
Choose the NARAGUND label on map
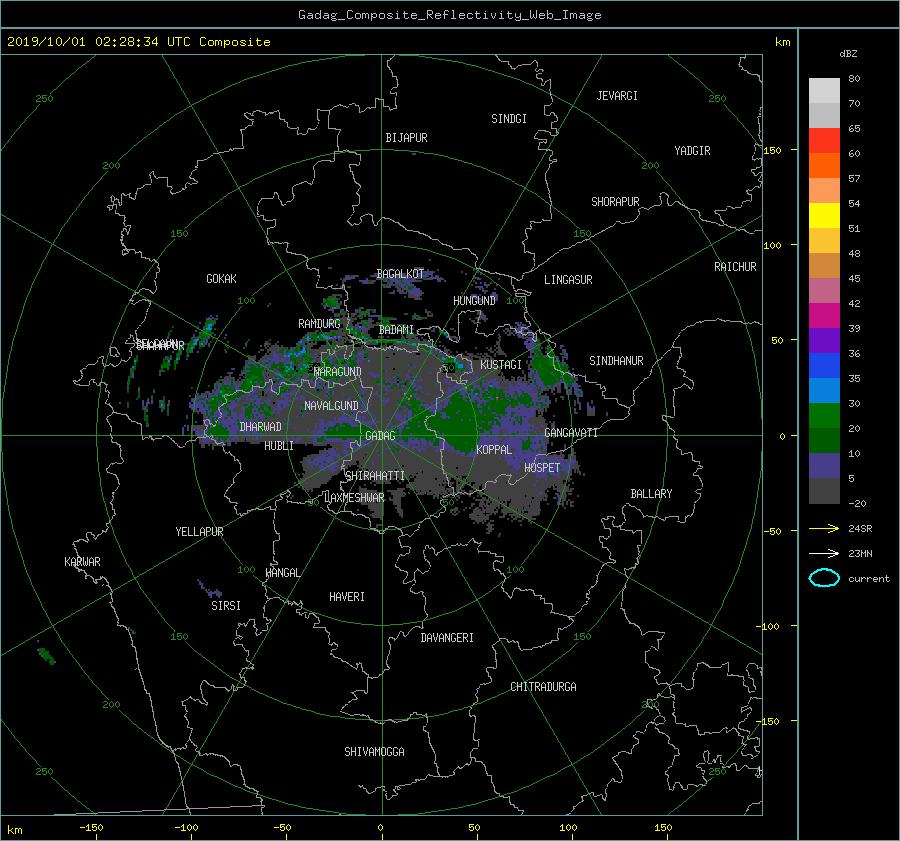point(338,372)
